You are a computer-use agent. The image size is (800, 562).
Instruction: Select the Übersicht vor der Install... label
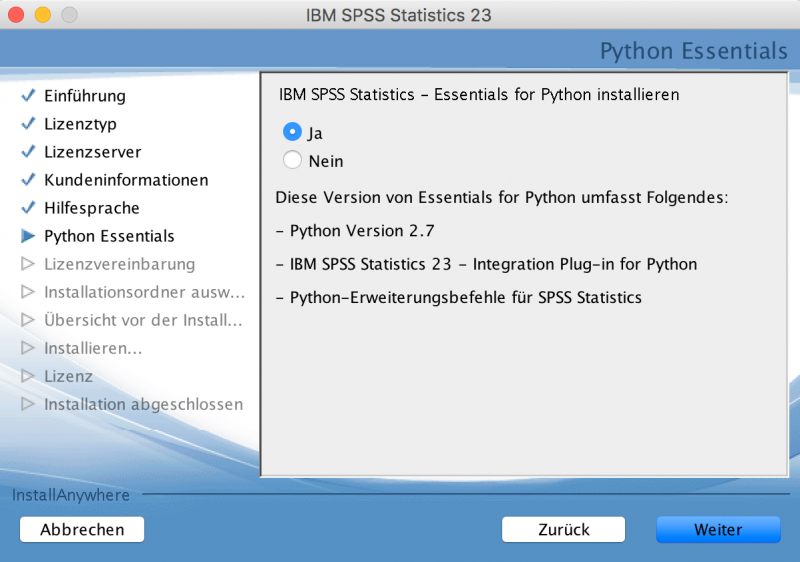(143, 320)
